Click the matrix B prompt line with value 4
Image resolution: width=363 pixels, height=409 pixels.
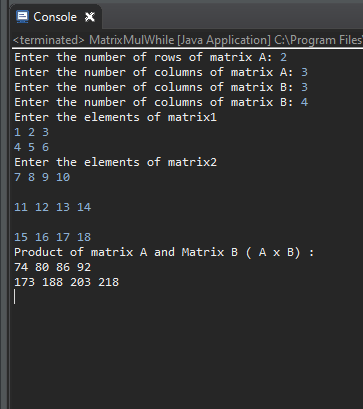point(161,102)
